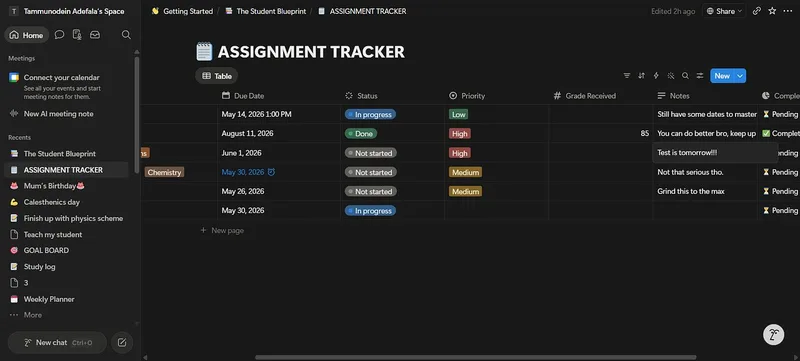
Task: Click the May 14, 2026 1:00 PM date
Action: point(256,114)
